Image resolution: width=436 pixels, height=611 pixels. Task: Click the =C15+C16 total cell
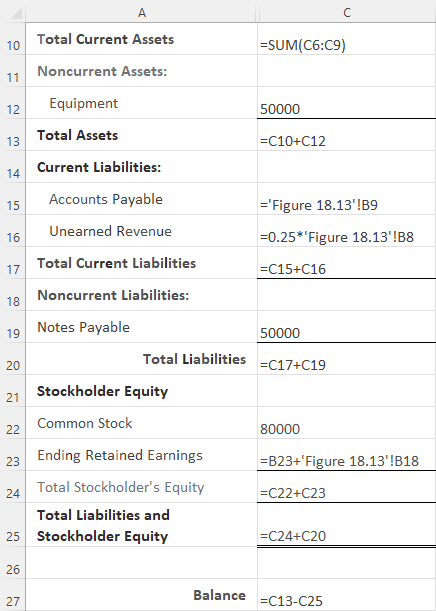click(x=347, y=263)
